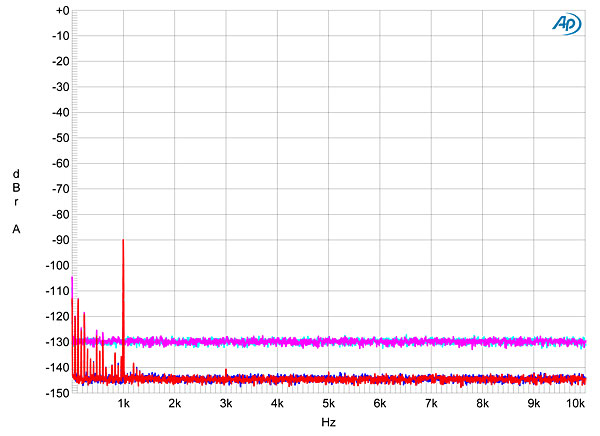Click the 3k frequency axis label
The width and height of the screenshot is (600, 436).
pyautogui.click(x=226, y=404)
